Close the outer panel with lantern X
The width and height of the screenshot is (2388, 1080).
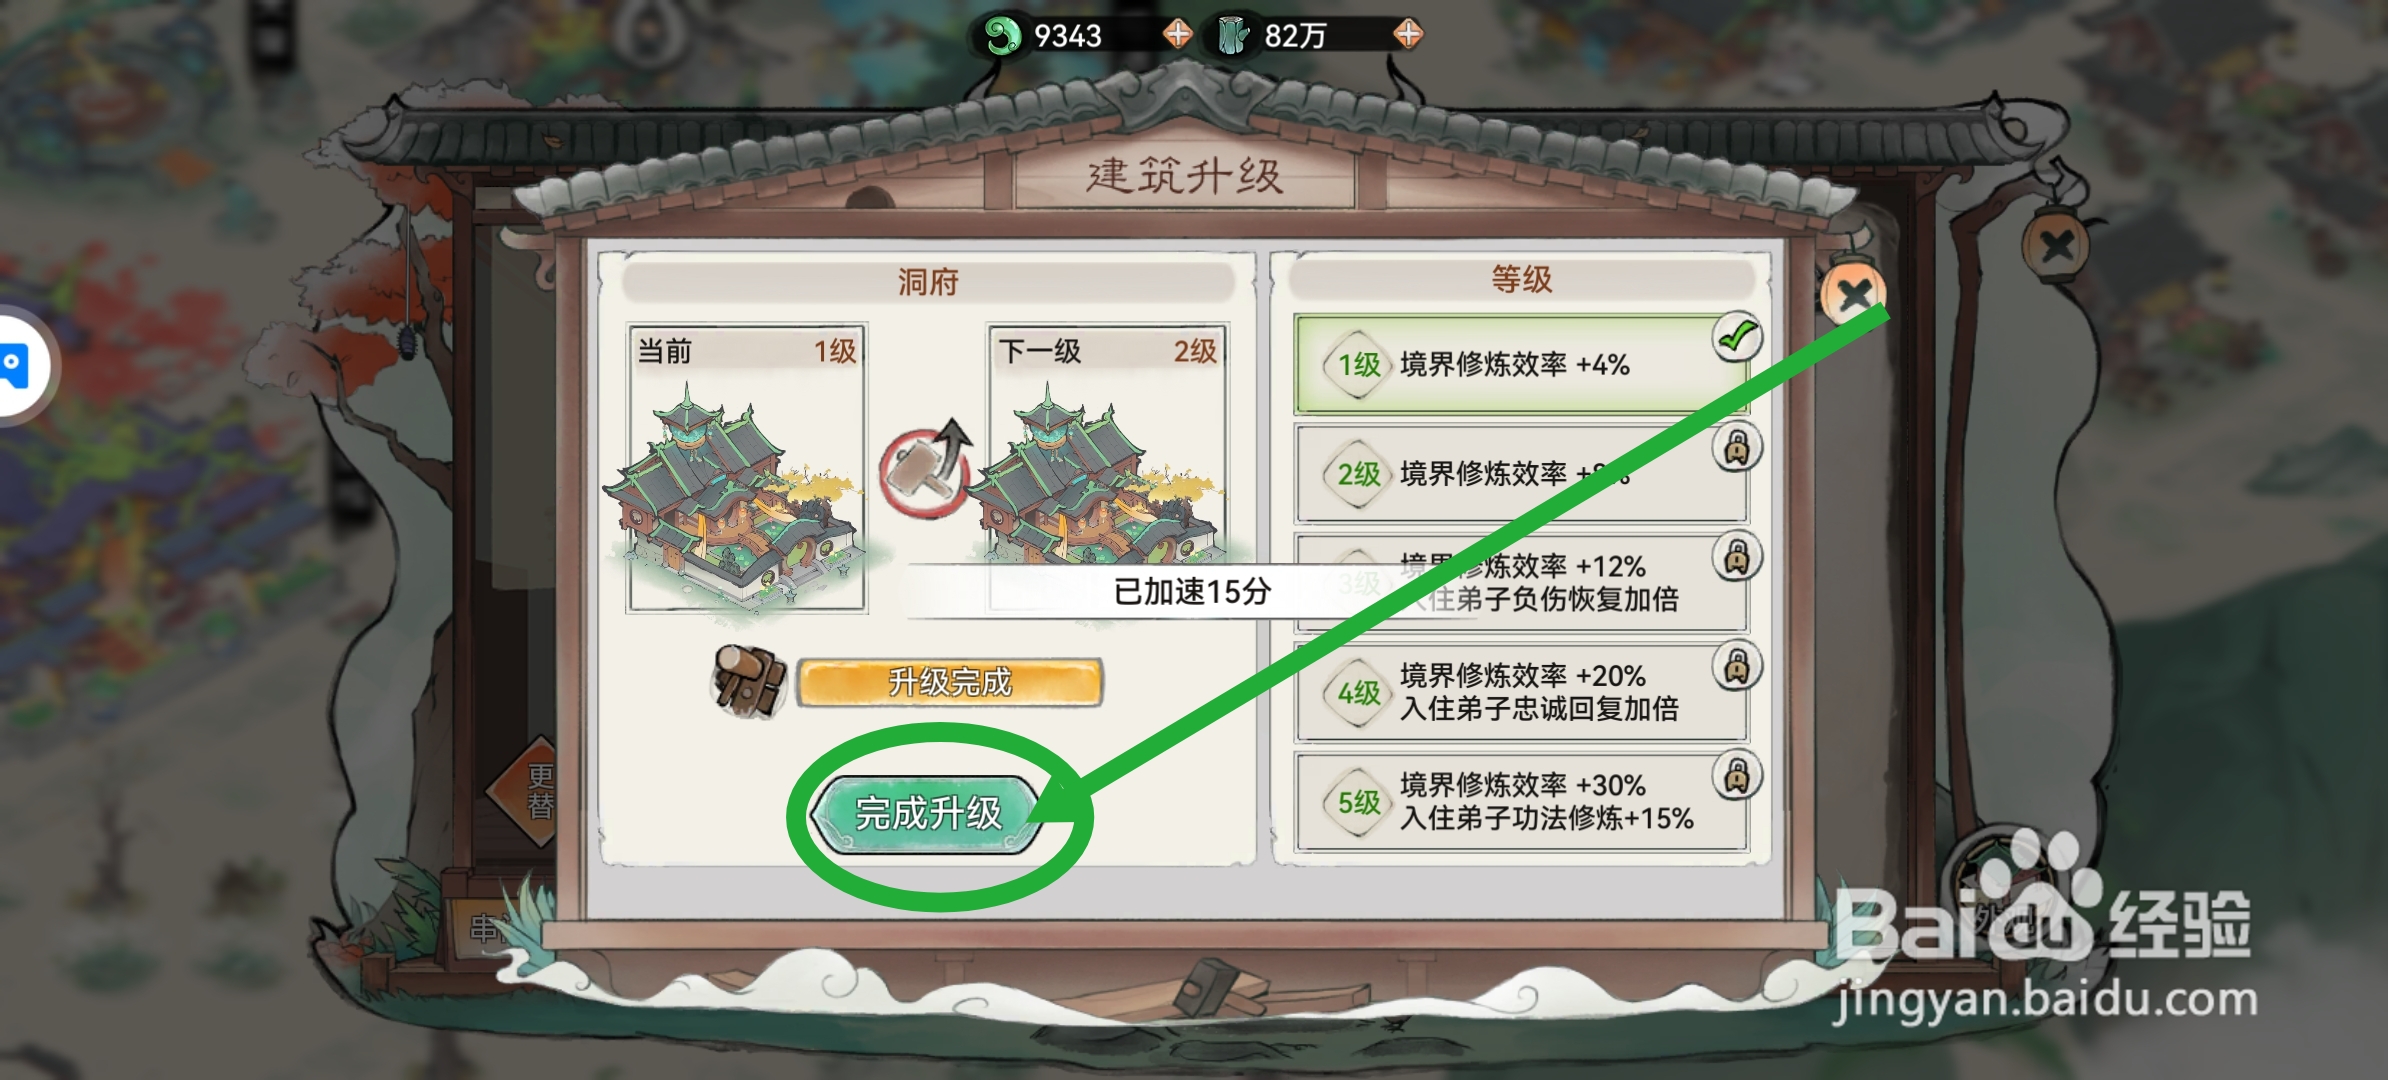(2054, 245)
